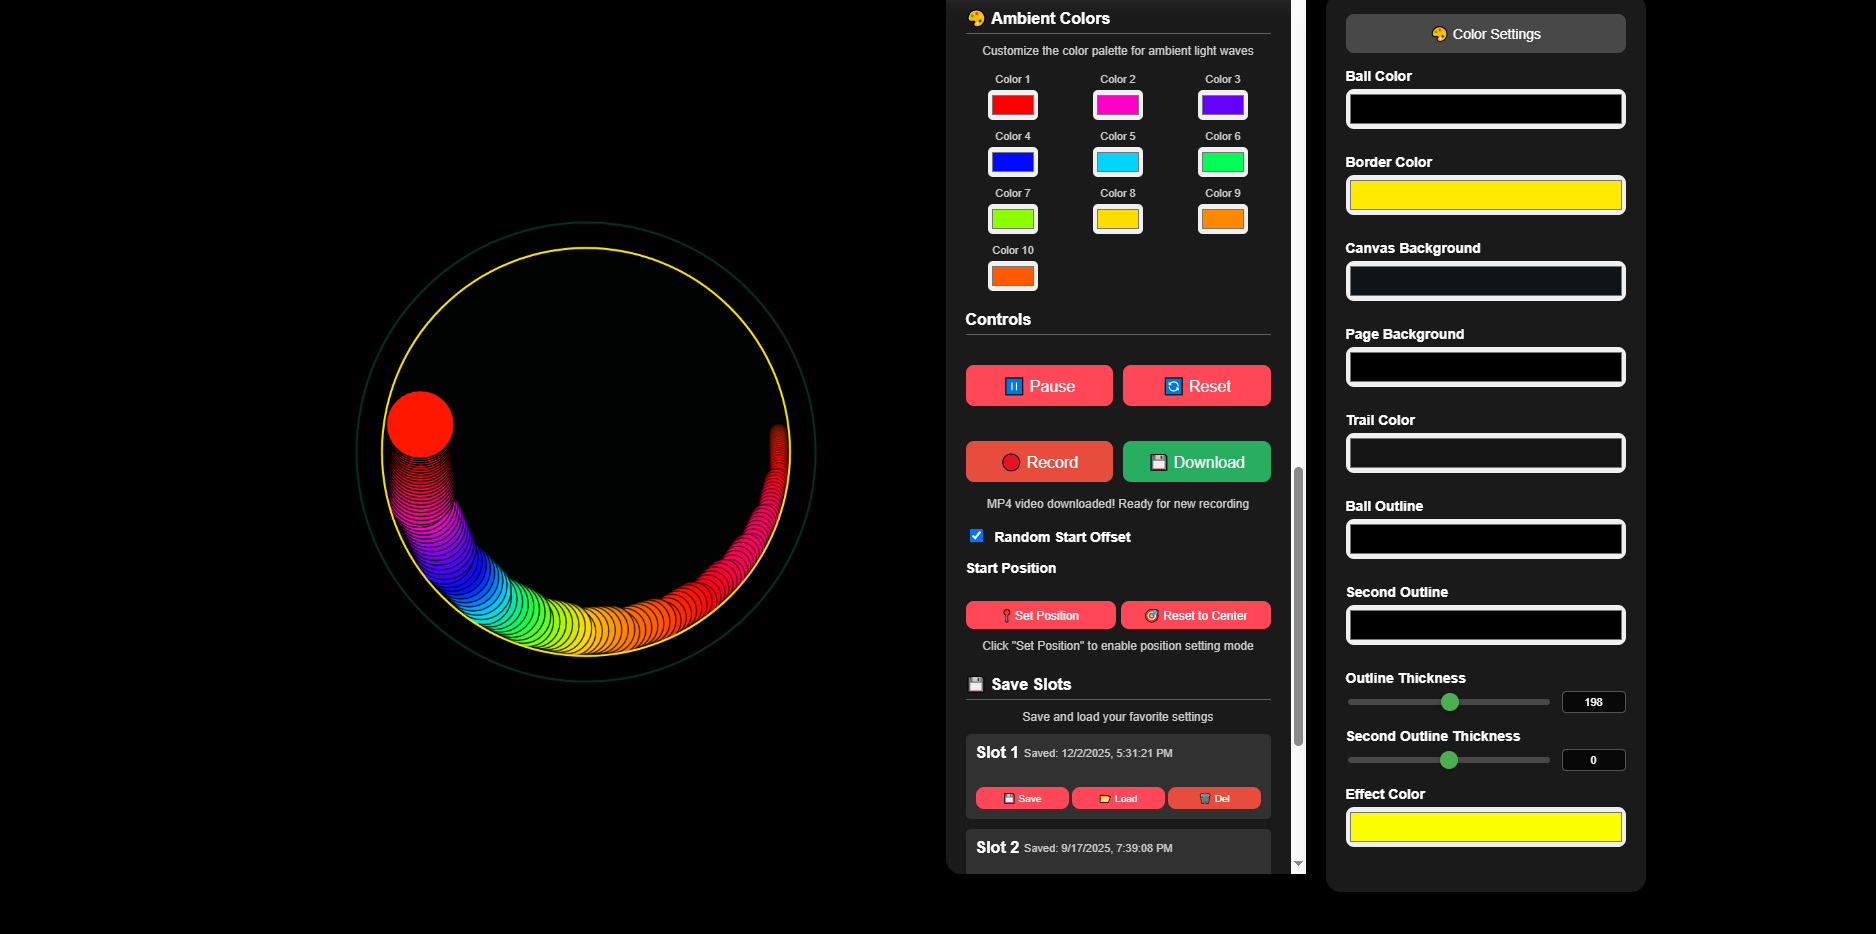The width and height of the screenshot is (1876, 934).
Task: Click the Pause button
Action: pos(1039,386)
